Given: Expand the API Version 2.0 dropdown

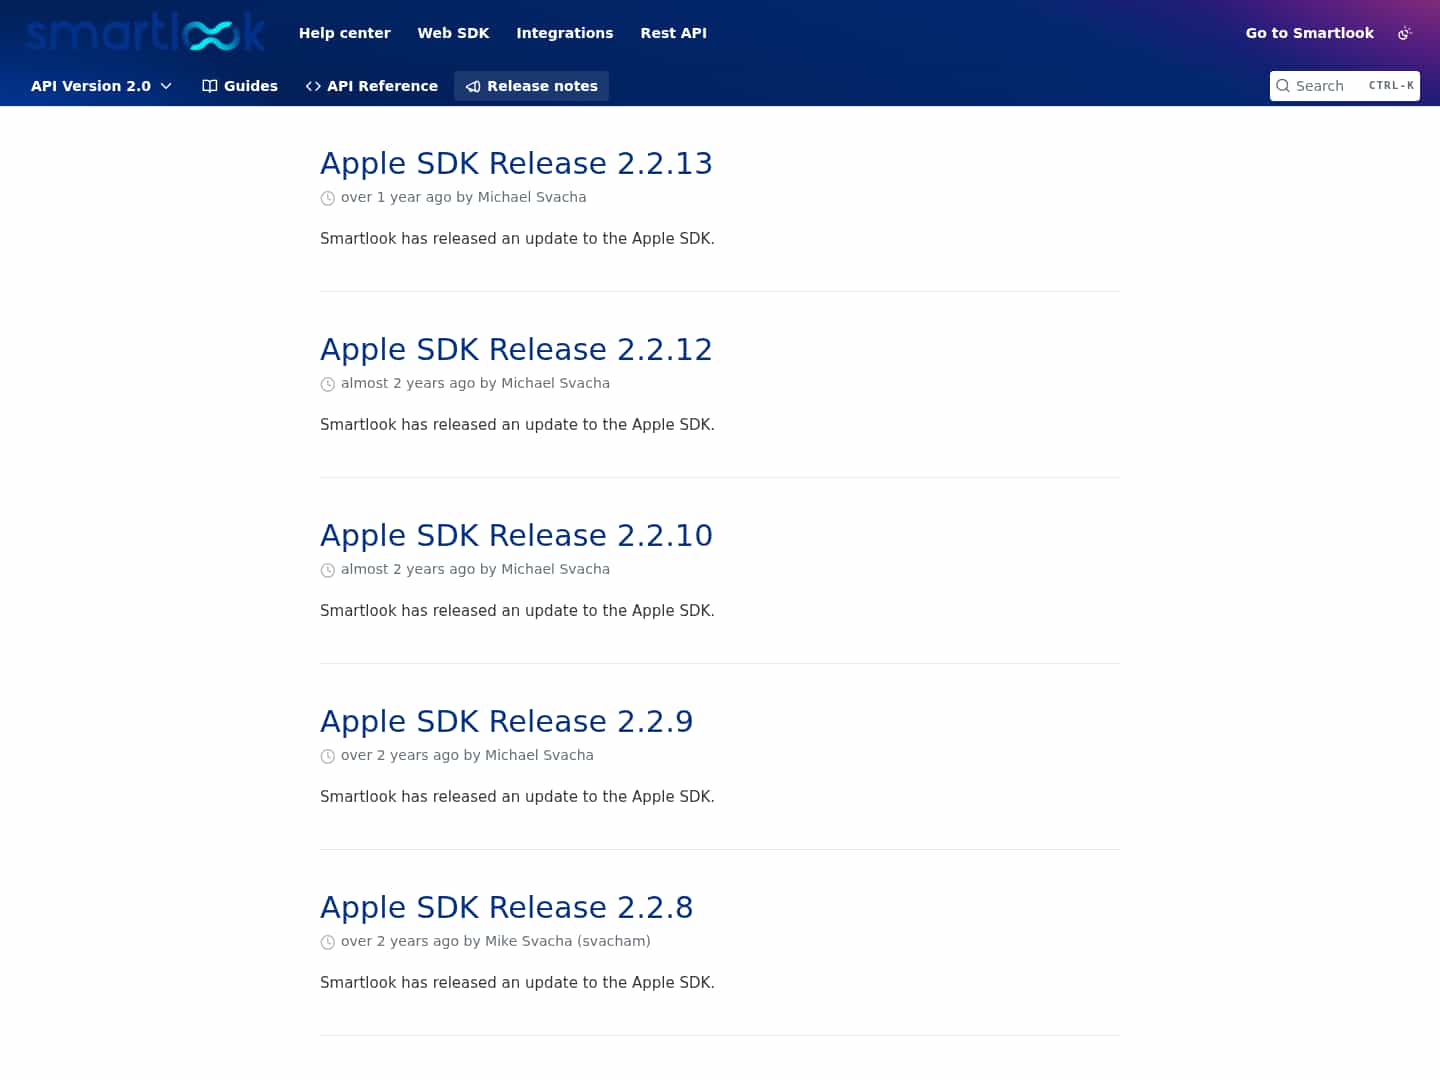Looking at the screenshot, I should [100, 86].
